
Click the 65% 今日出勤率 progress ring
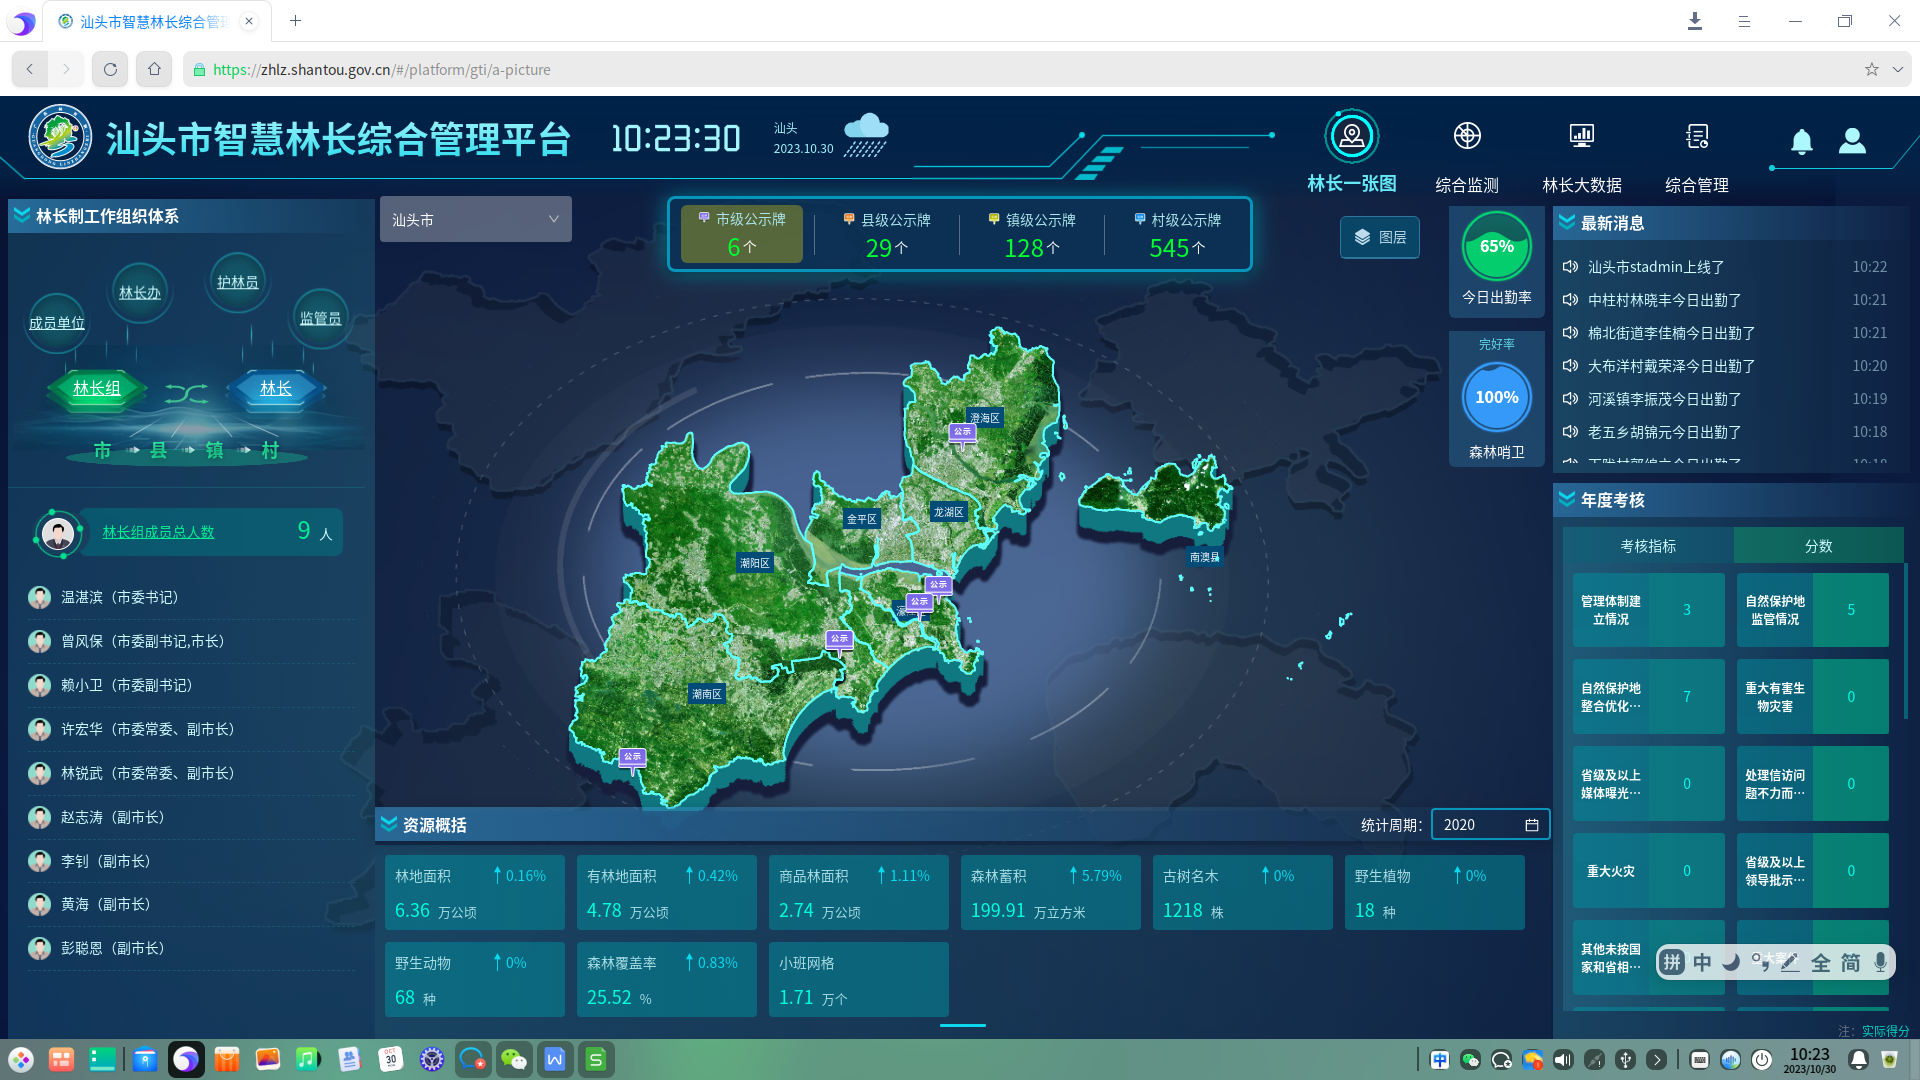click(1496, 247)
